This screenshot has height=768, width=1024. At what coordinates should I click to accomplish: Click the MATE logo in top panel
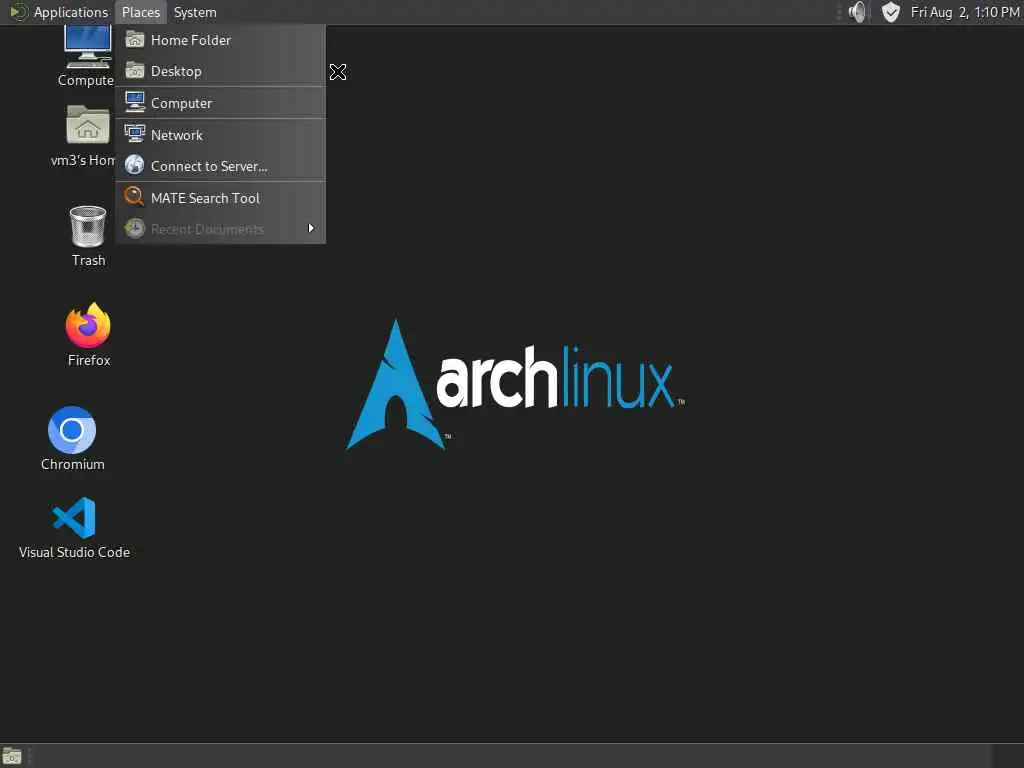click(x=18, y=12)
